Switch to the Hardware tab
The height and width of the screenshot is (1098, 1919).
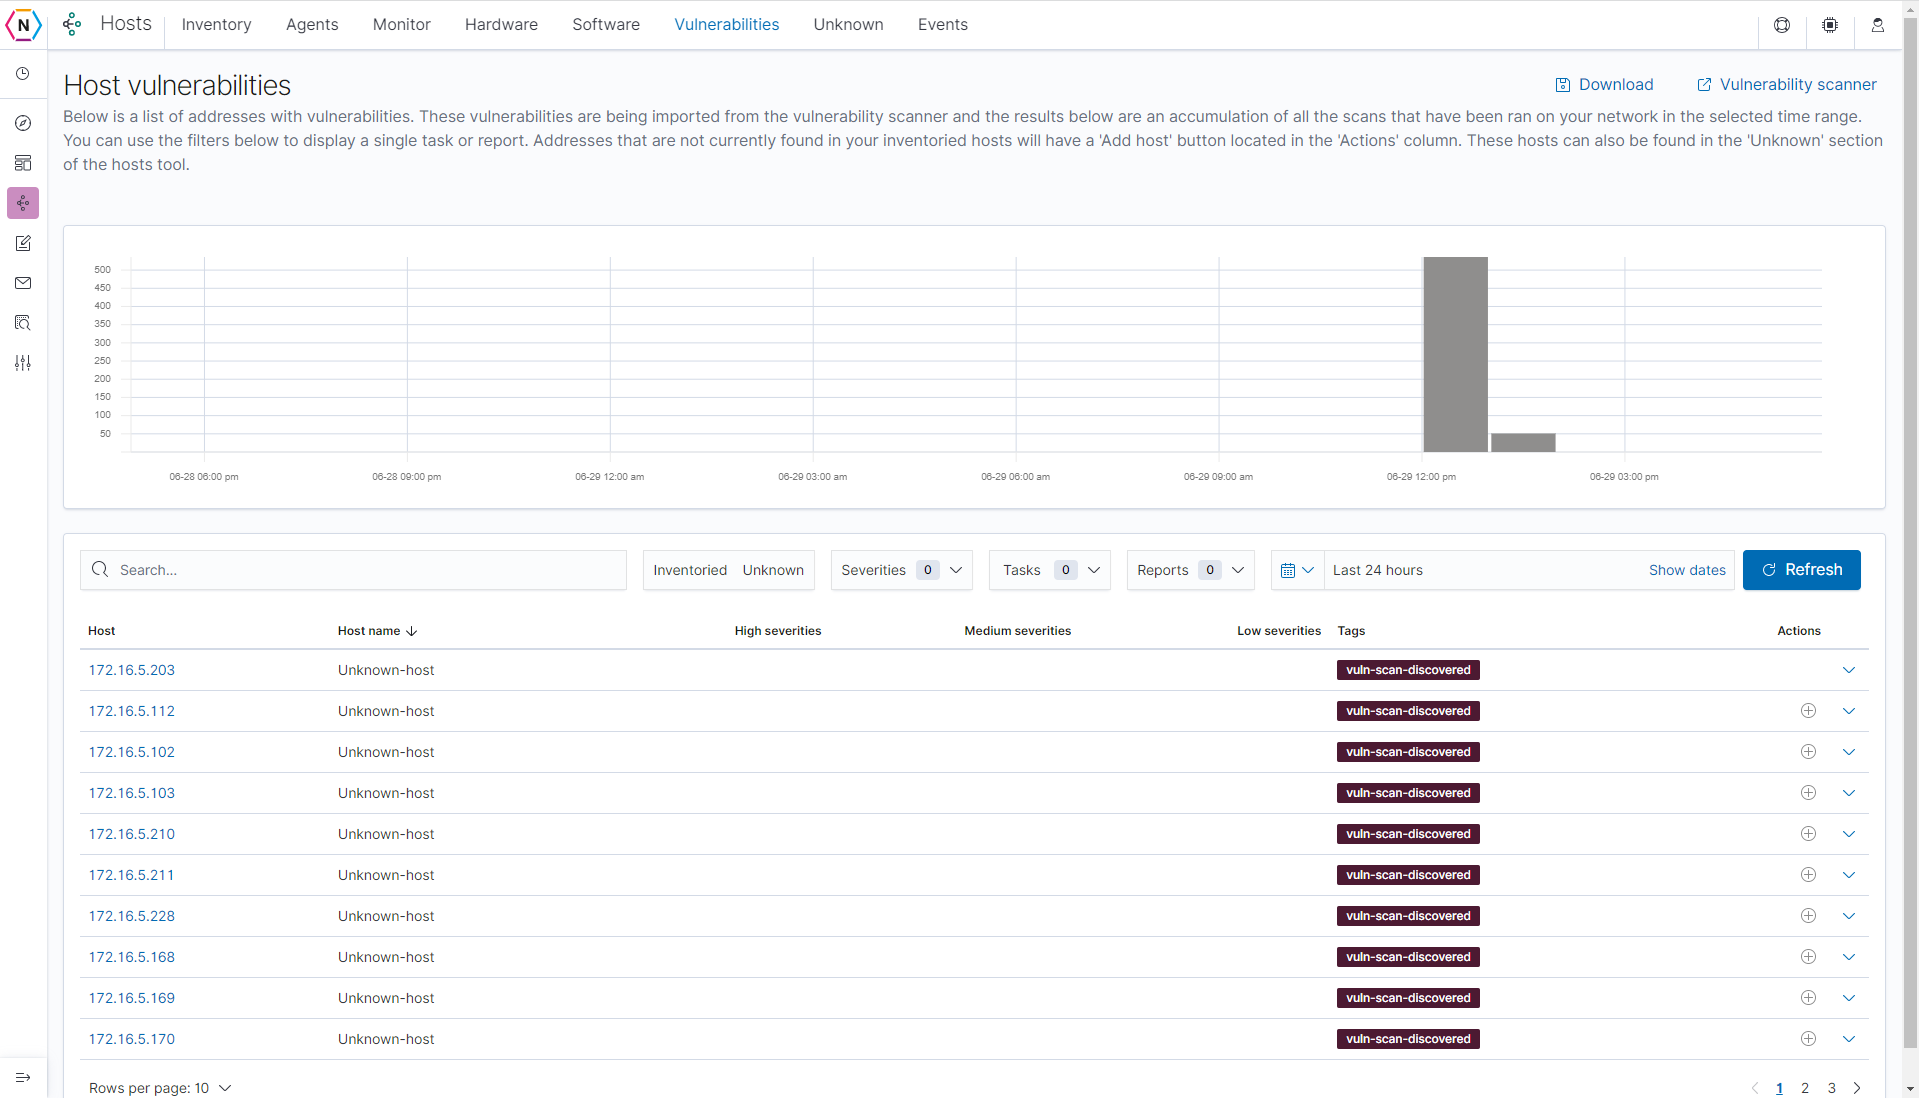point(501,25)
